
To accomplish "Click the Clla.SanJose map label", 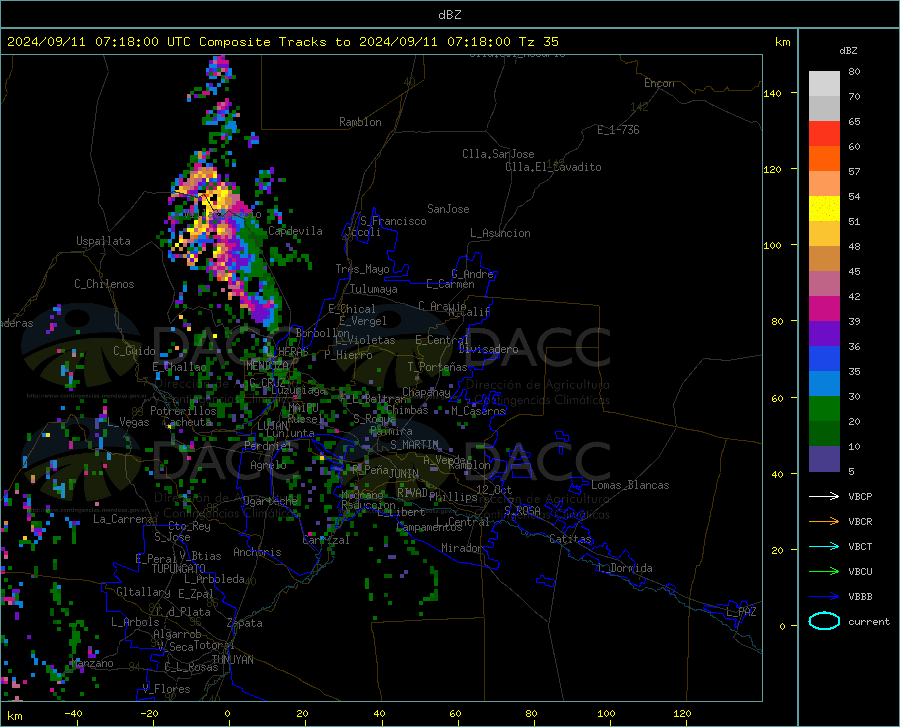I will (498, 154).
